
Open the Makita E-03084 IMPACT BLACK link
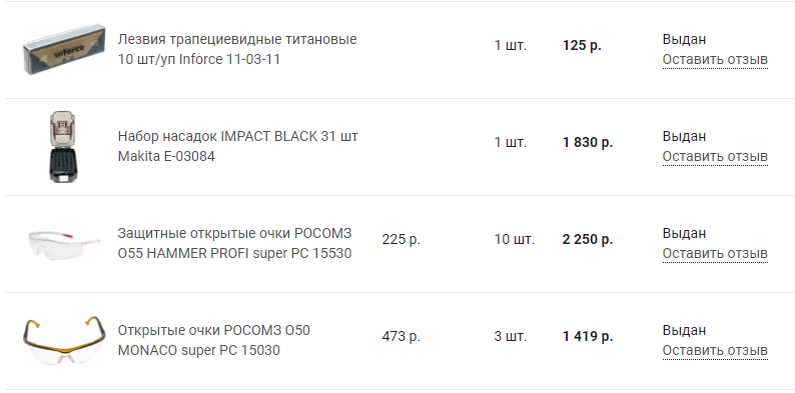[x=238, y=146]
